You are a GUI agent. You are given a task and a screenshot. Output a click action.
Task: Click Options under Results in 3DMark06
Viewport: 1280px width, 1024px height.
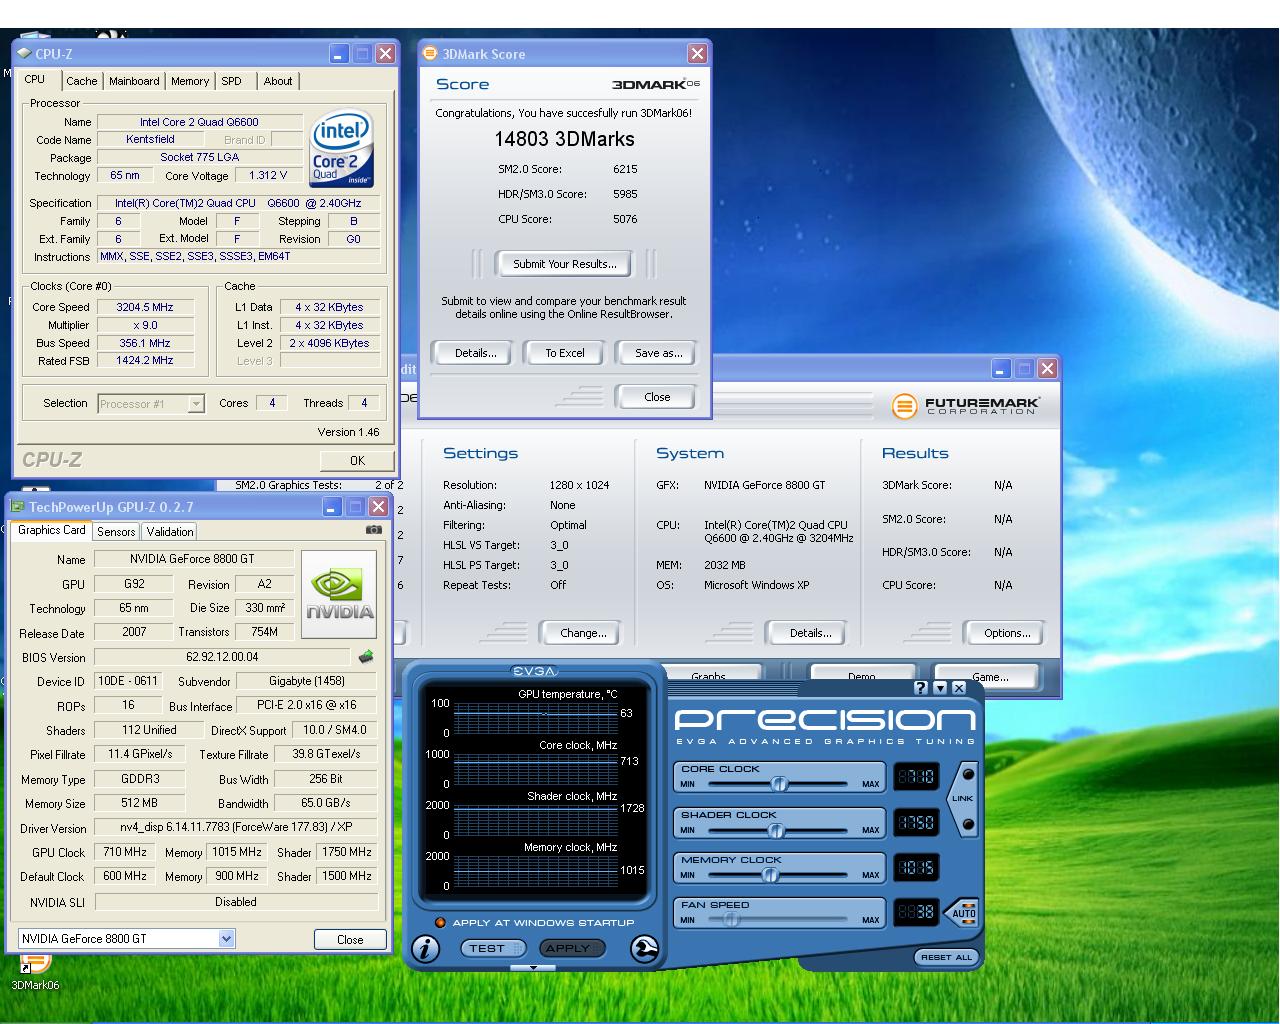(1007, 633)
